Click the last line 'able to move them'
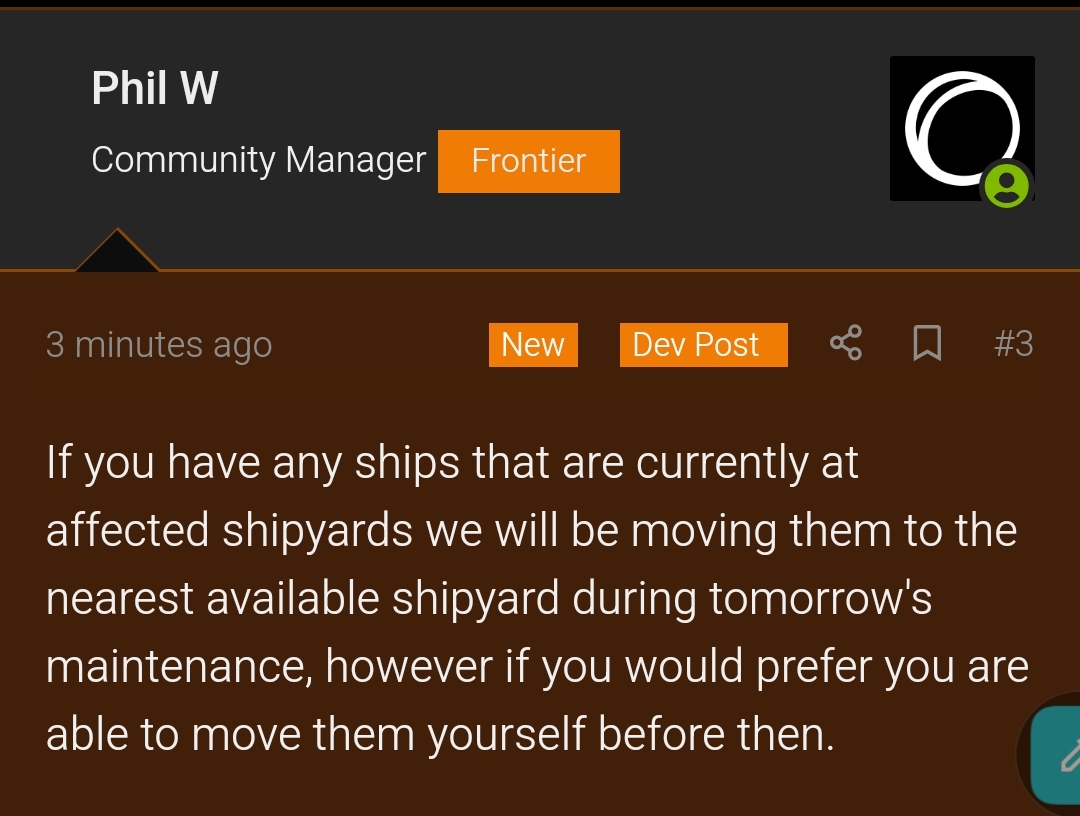The image size is (1080, 816). (440, 734)
